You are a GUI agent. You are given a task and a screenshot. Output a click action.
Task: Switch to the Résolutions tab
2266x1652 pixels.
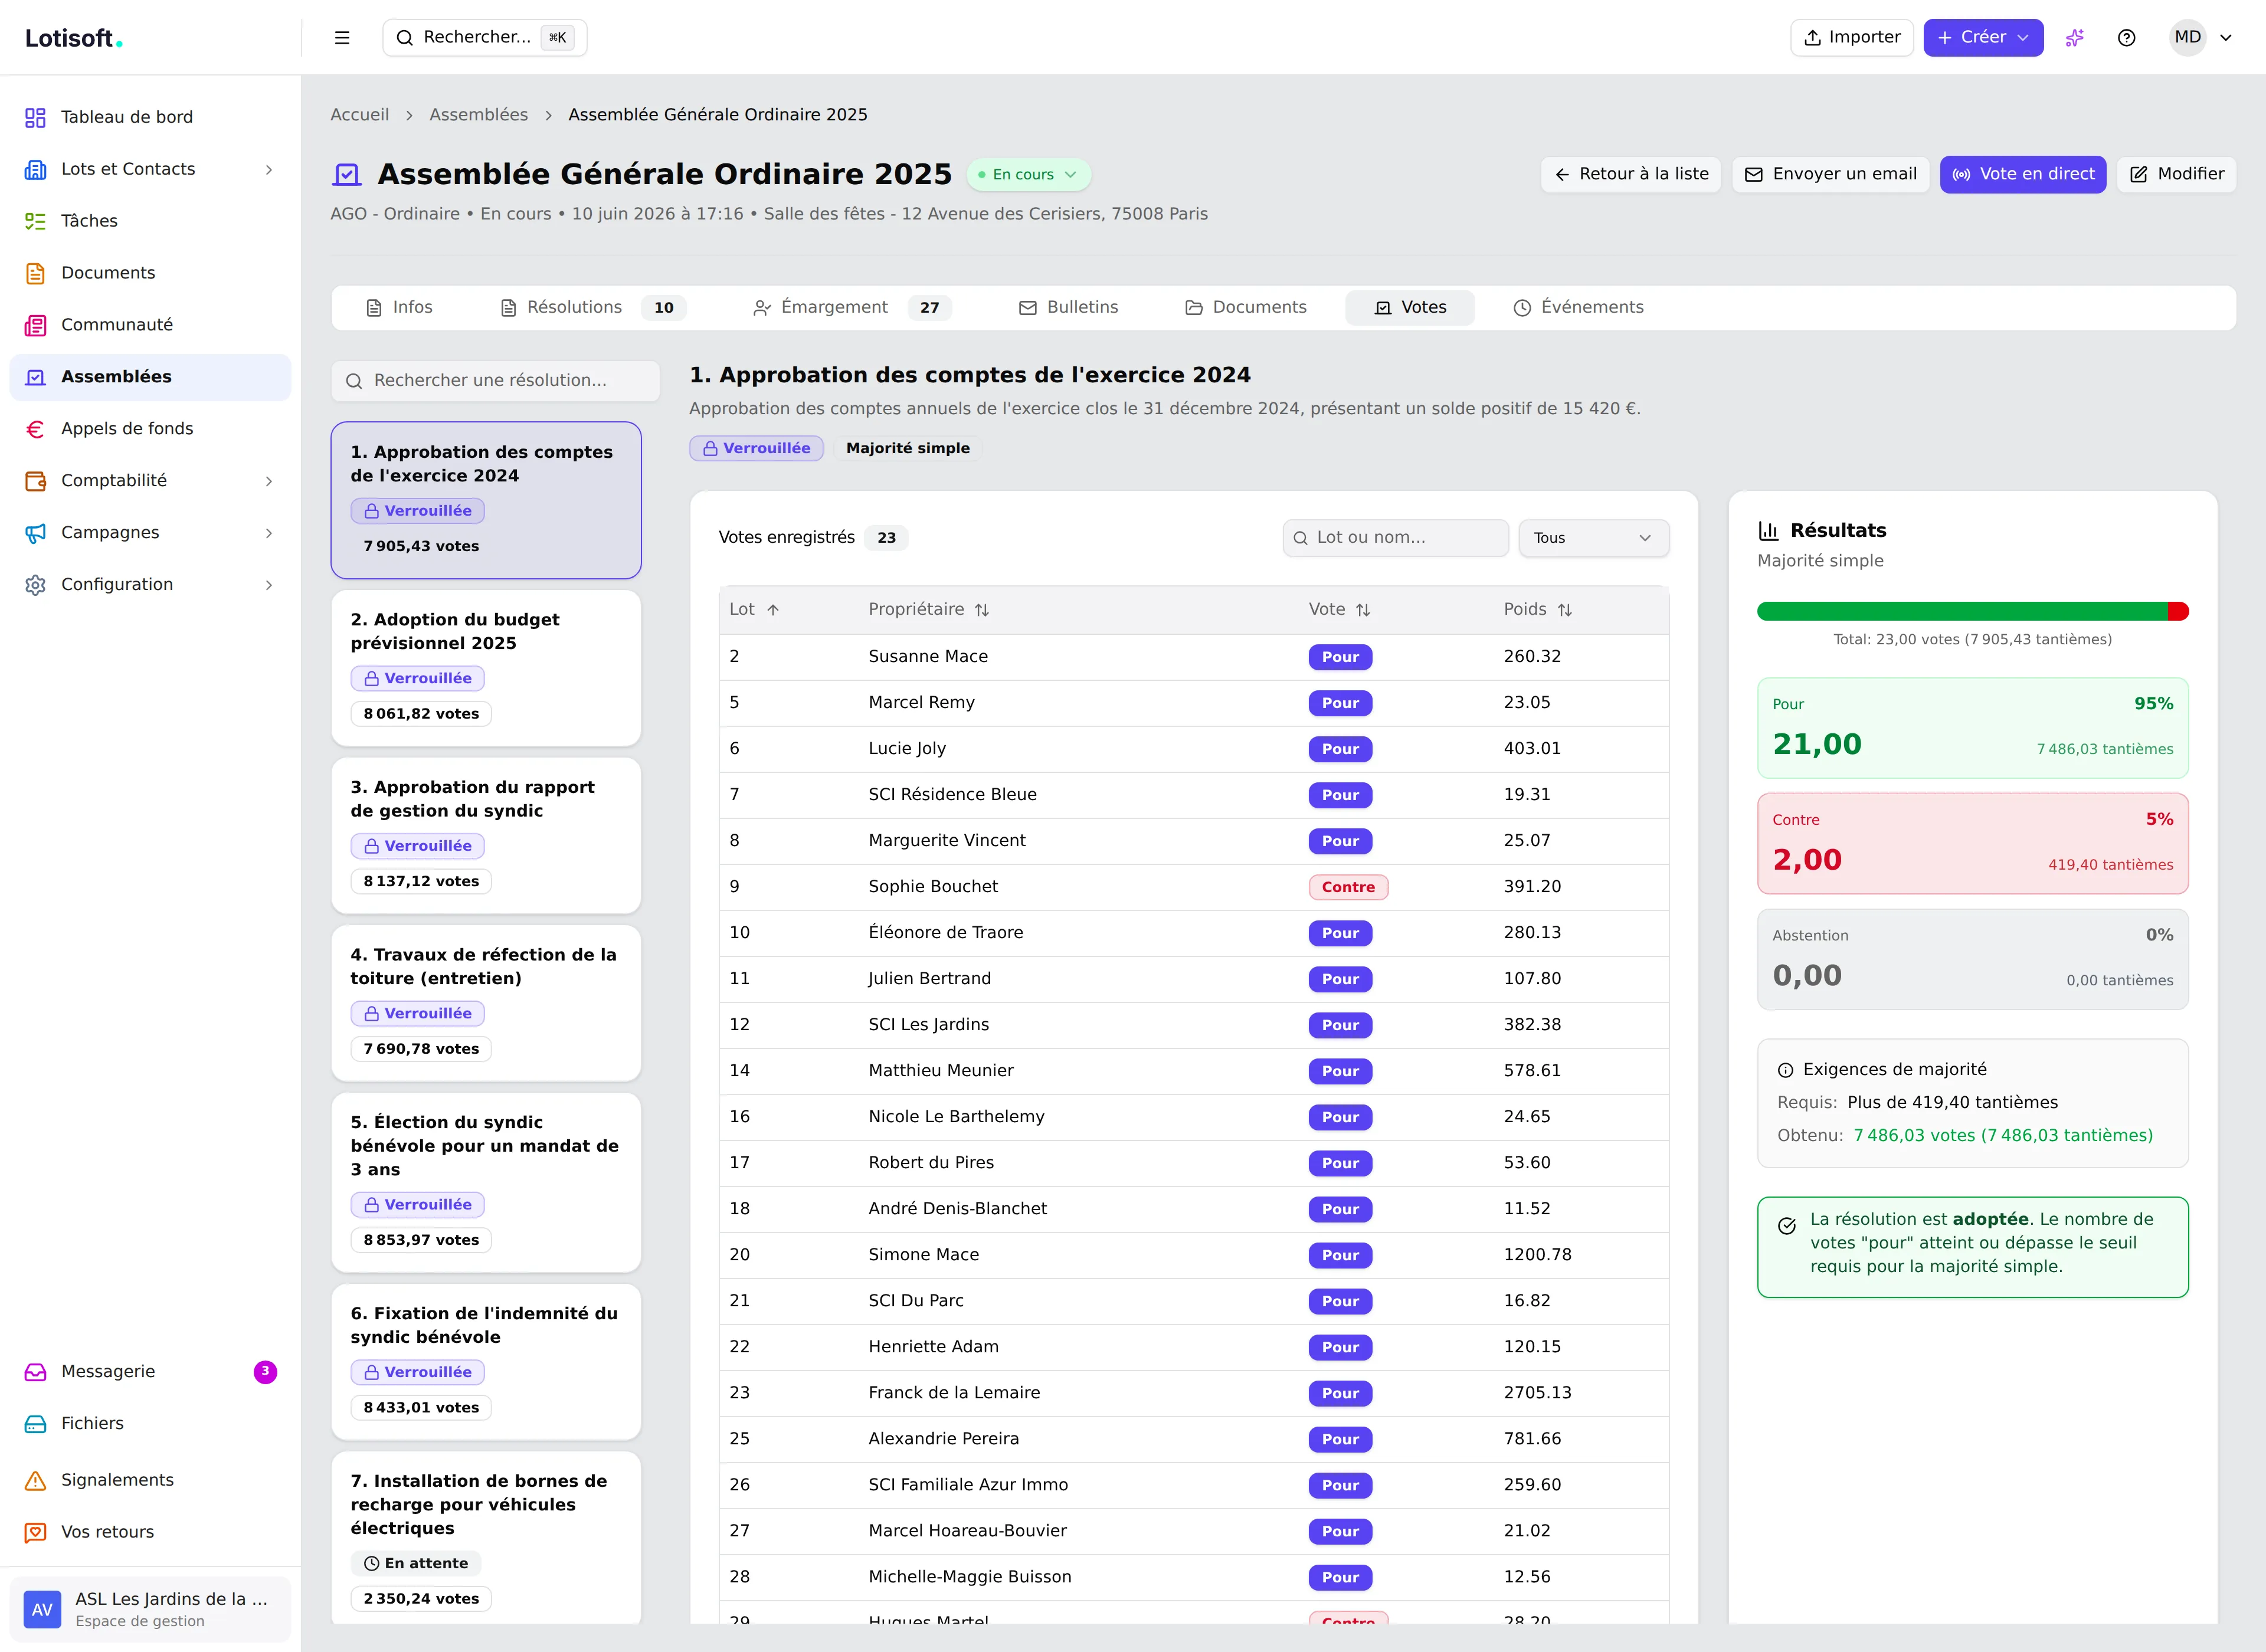pos(593,307)
